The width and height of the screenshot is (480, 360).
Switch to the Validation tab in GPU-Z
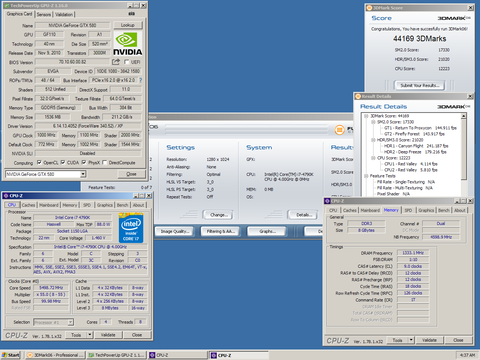(64, 14)
